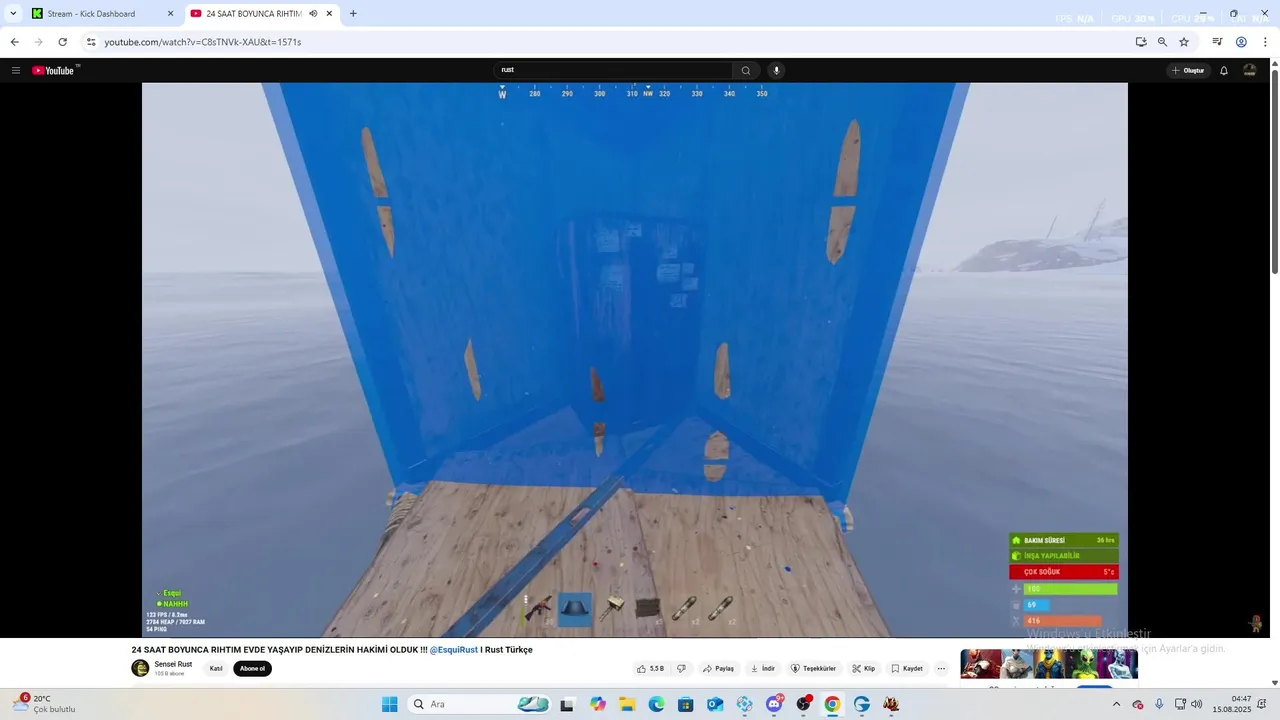The height and width of the screenshot is (720, 1280).
Task: Like the video with thumbs-up 5.5 B
Action: 652,668
